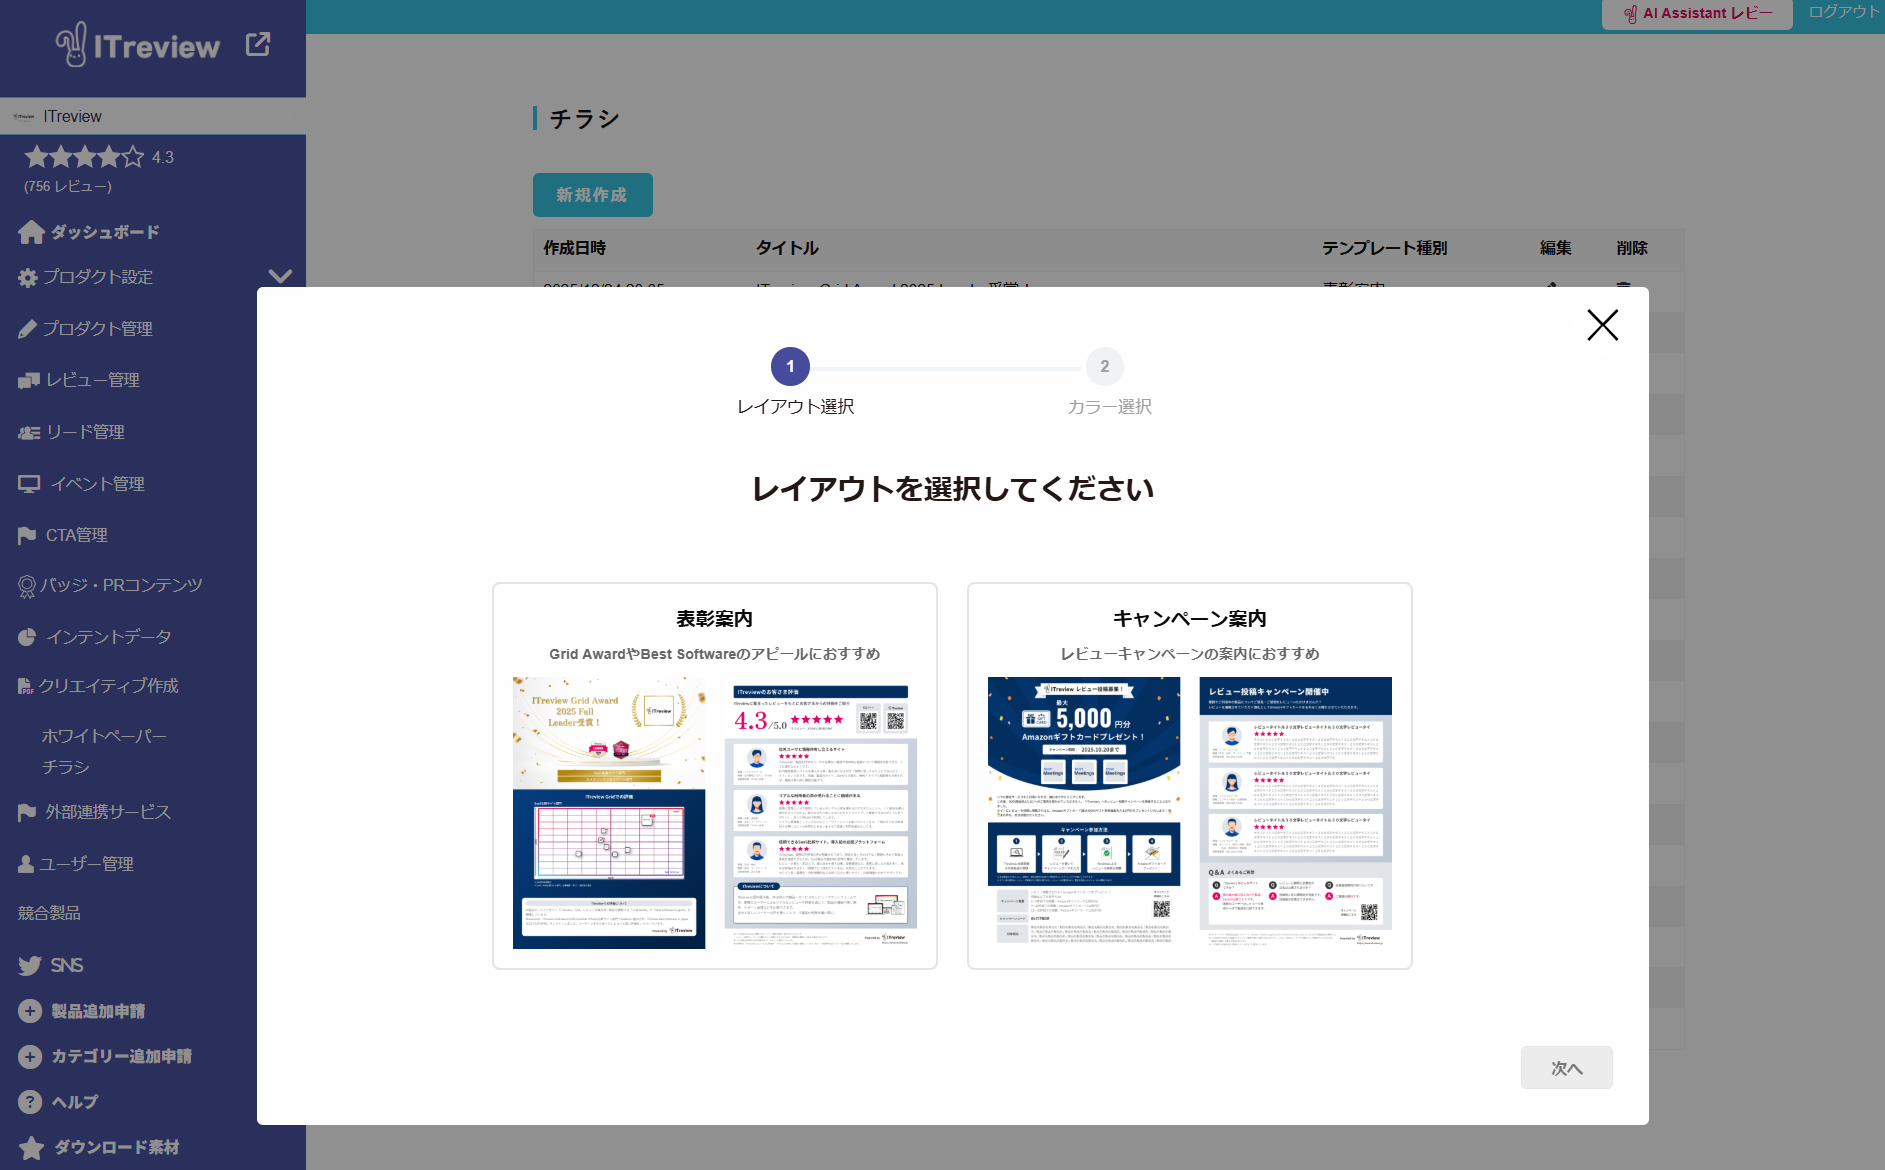Viewport: 1885px width, 1170px height.
Task: Click the badge icon for バッジ・PRコンテンツ
Action: 27,586
